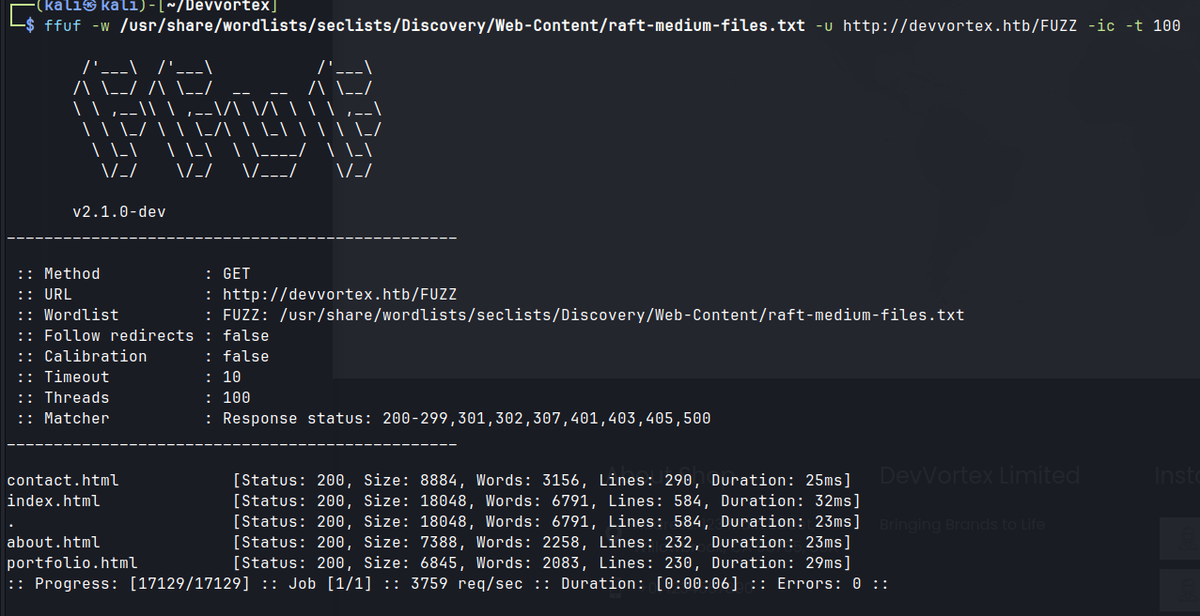Click the -t 100 thread option in the command
Image resolution: width=1200 pixels, height=616 pixels.
click(1152, 25)
